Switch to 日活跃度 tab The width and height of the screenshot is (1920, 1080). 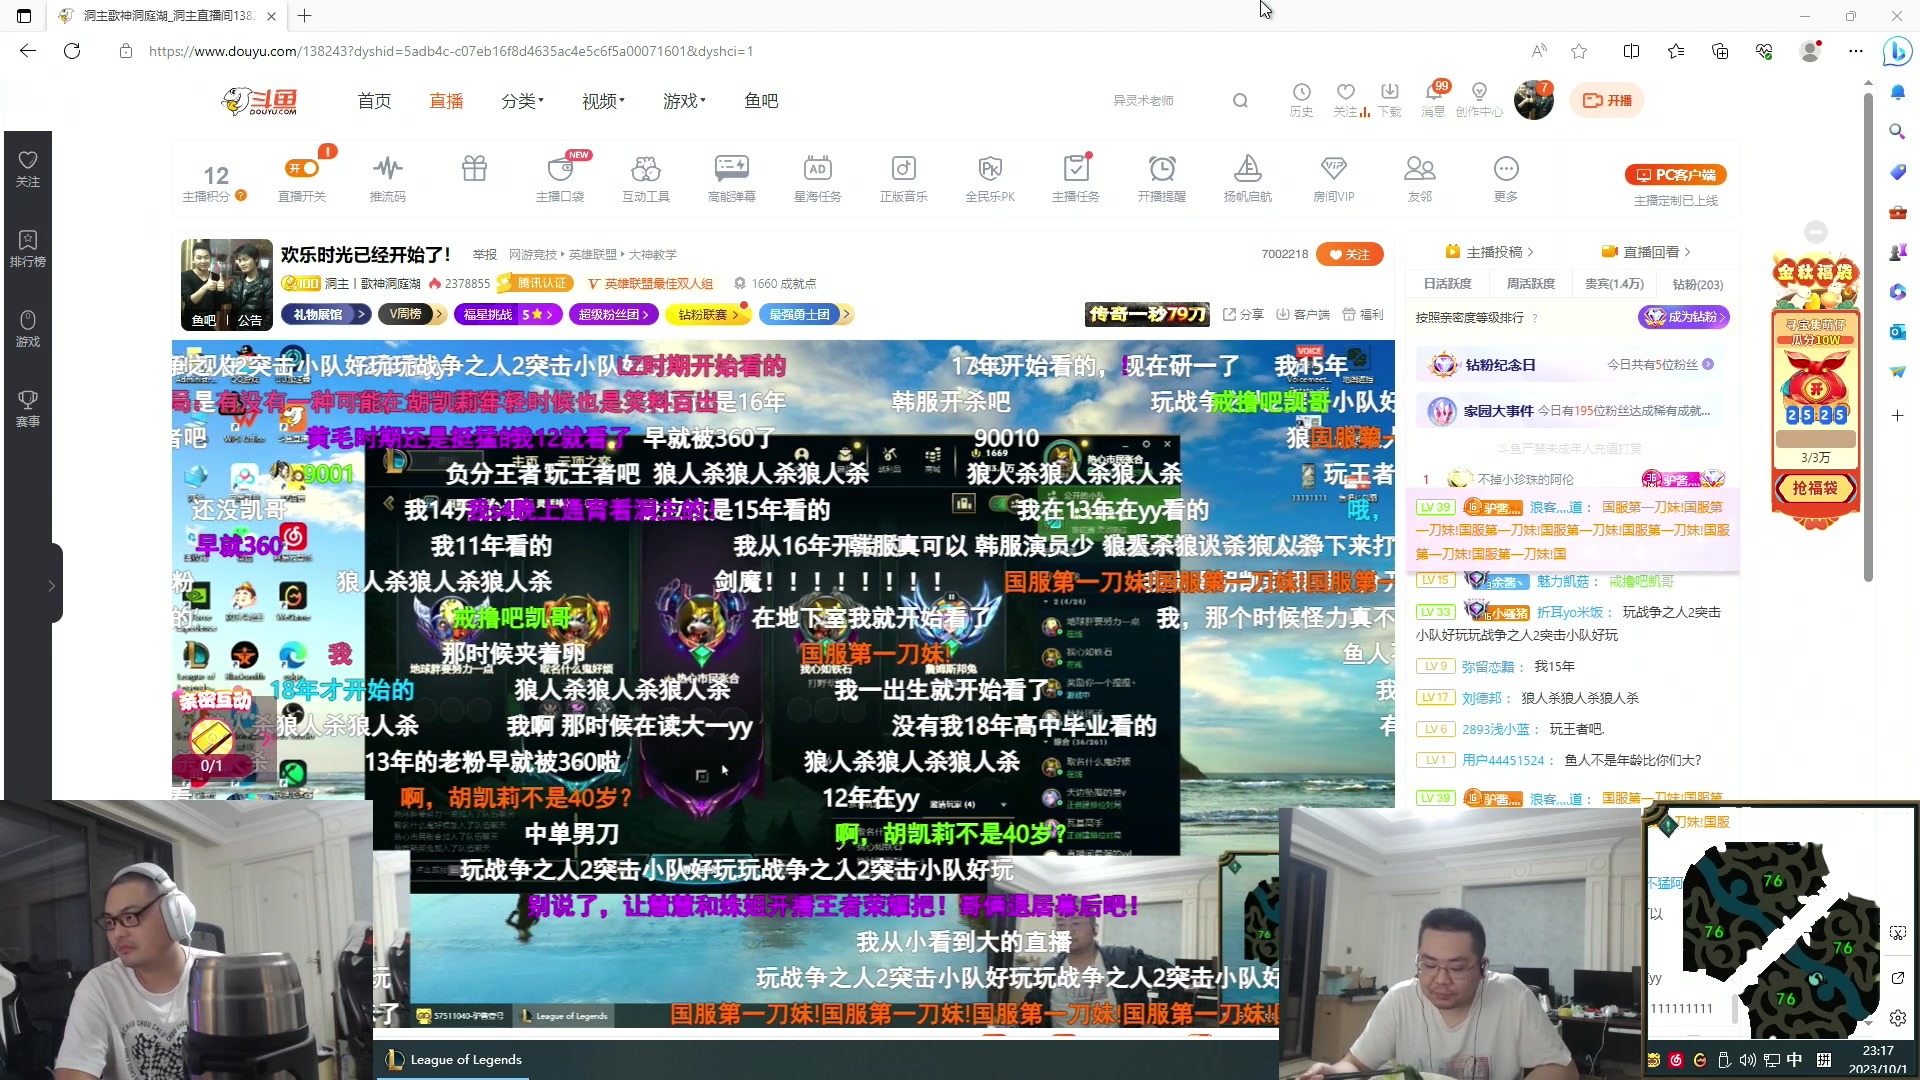pos(1447,284)
